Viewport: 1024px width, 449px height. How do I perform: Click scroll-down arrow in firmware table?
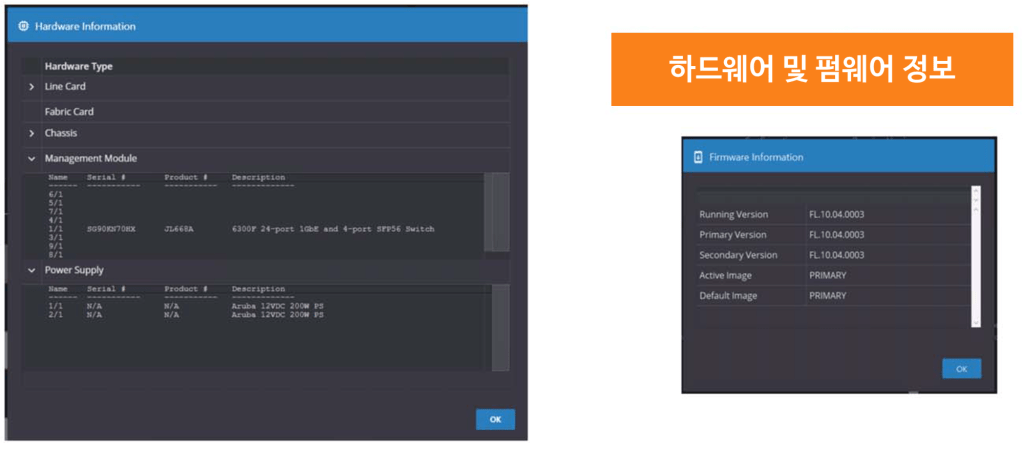(x=975, y=321)
